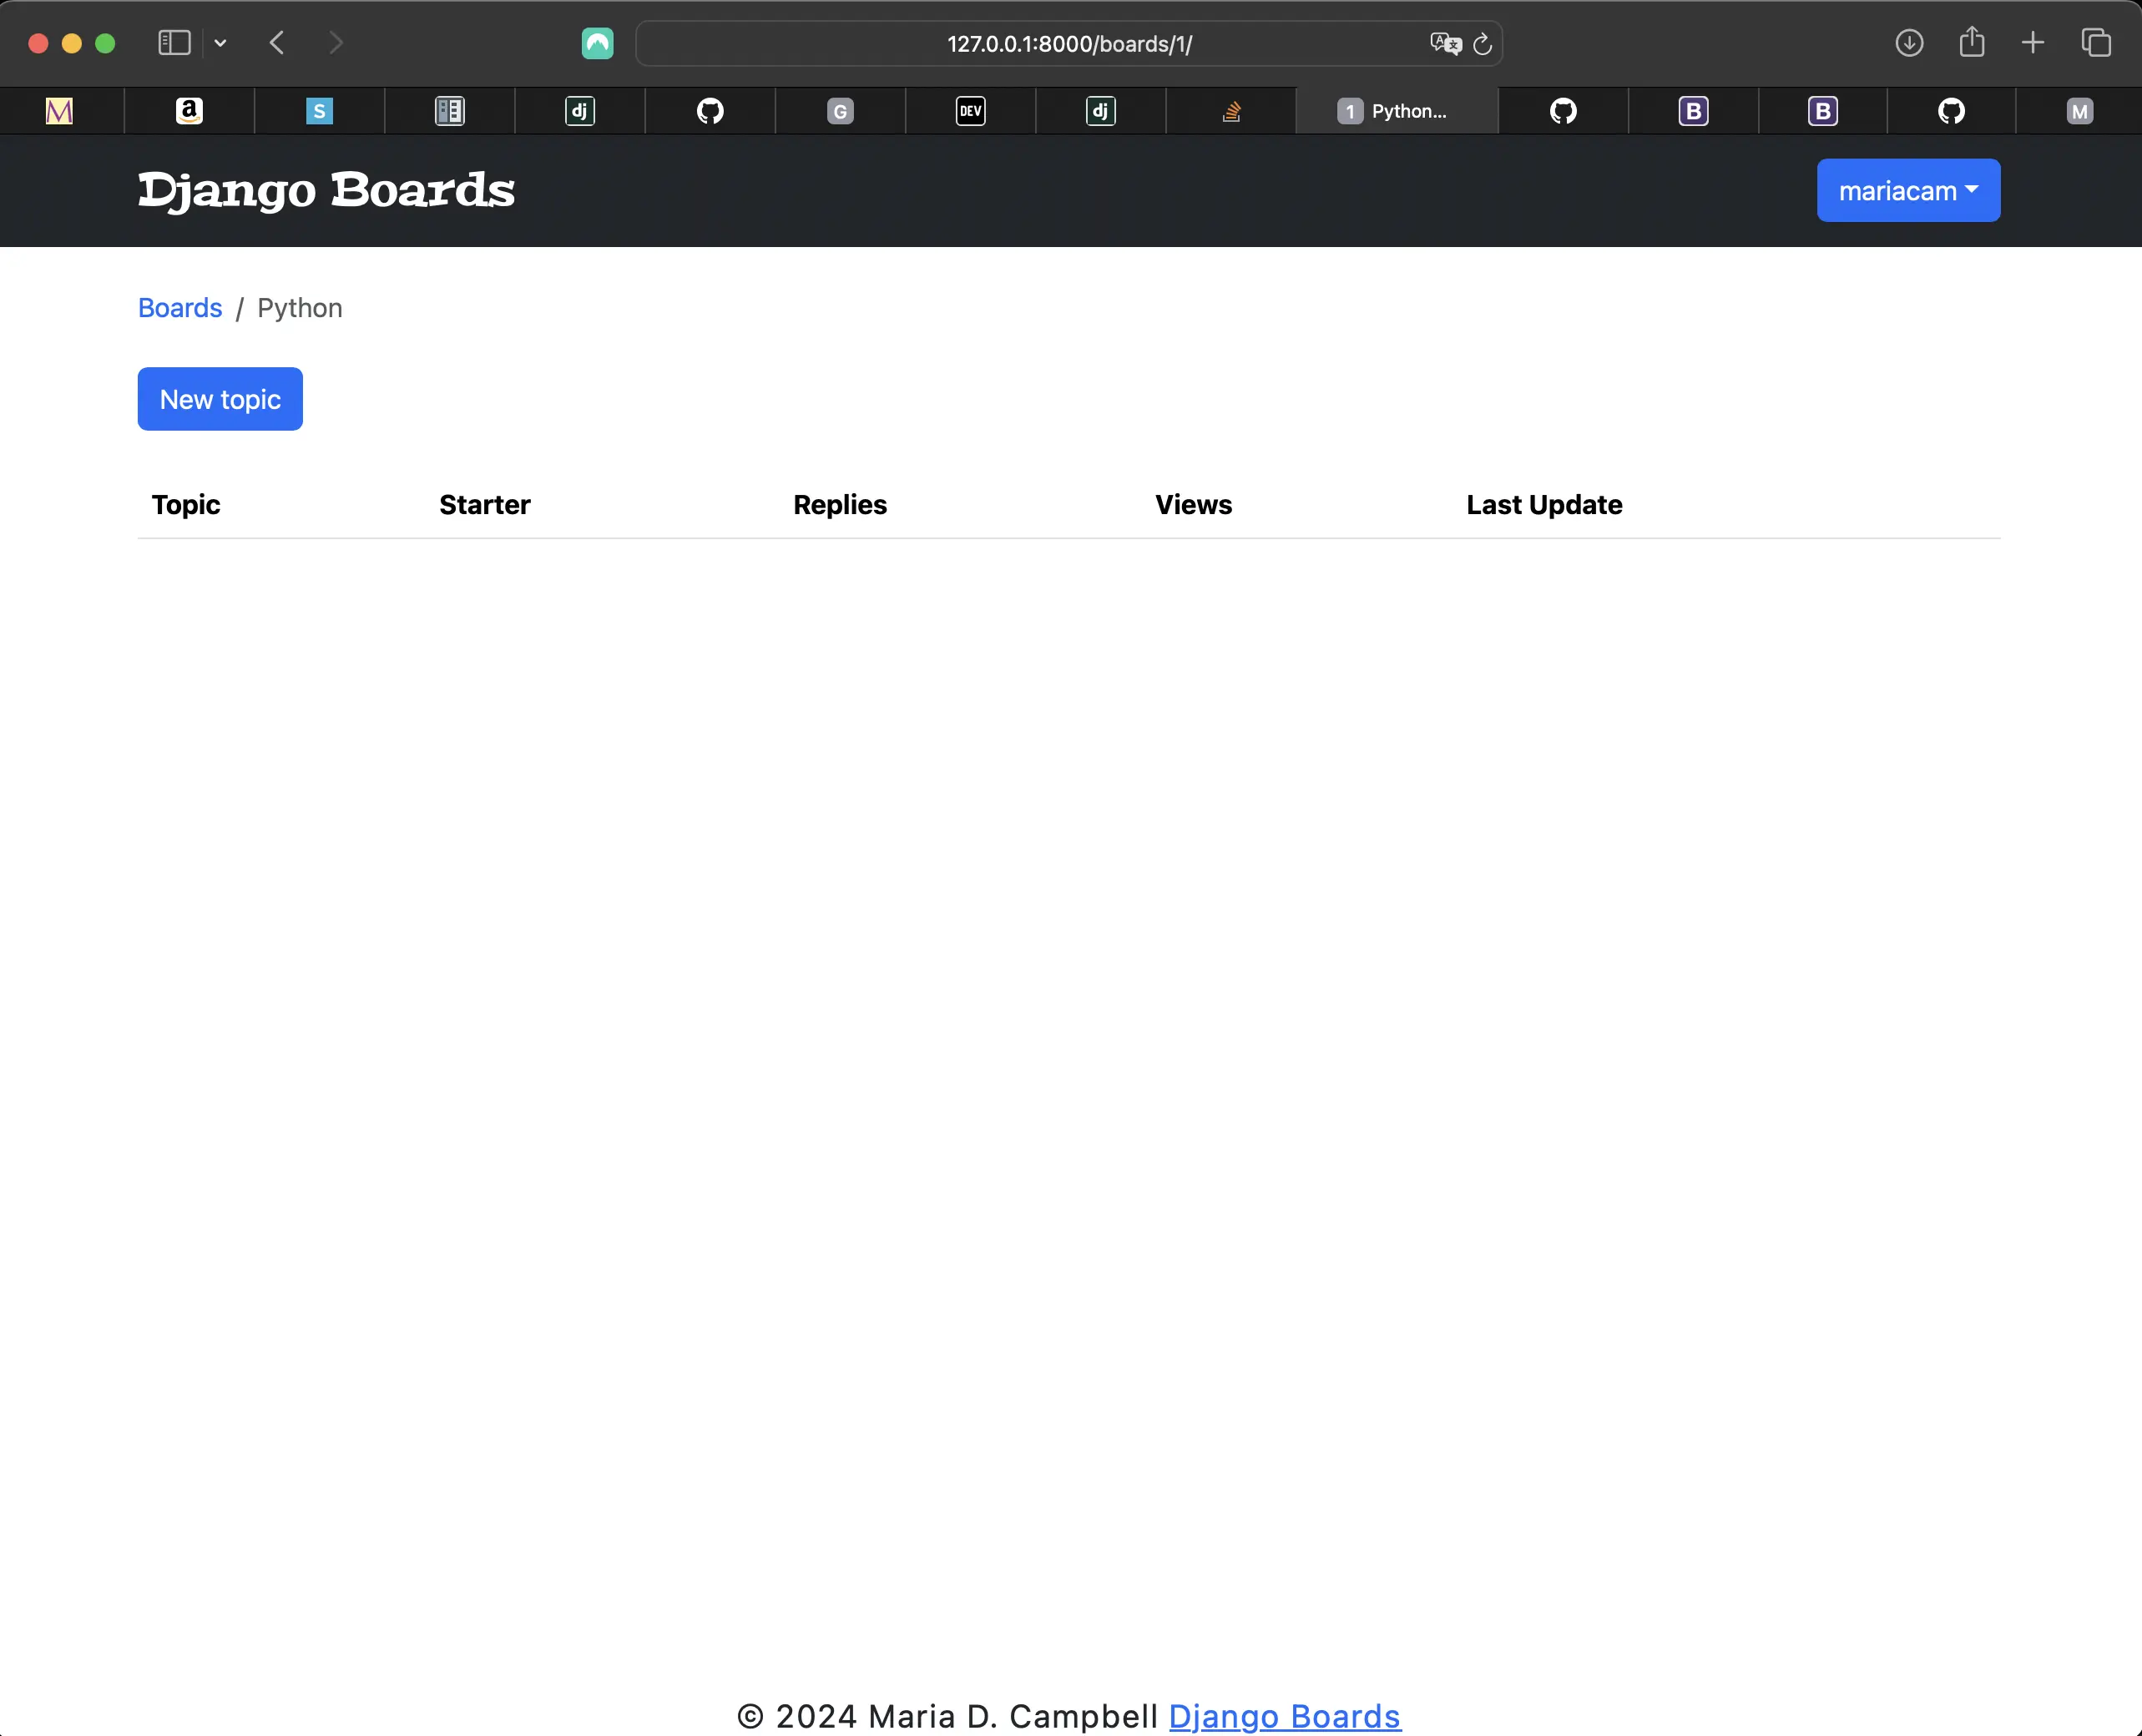Switch to the Stack Overflow tab
2142x1736 pixels.
click(x=1231, y=111)
